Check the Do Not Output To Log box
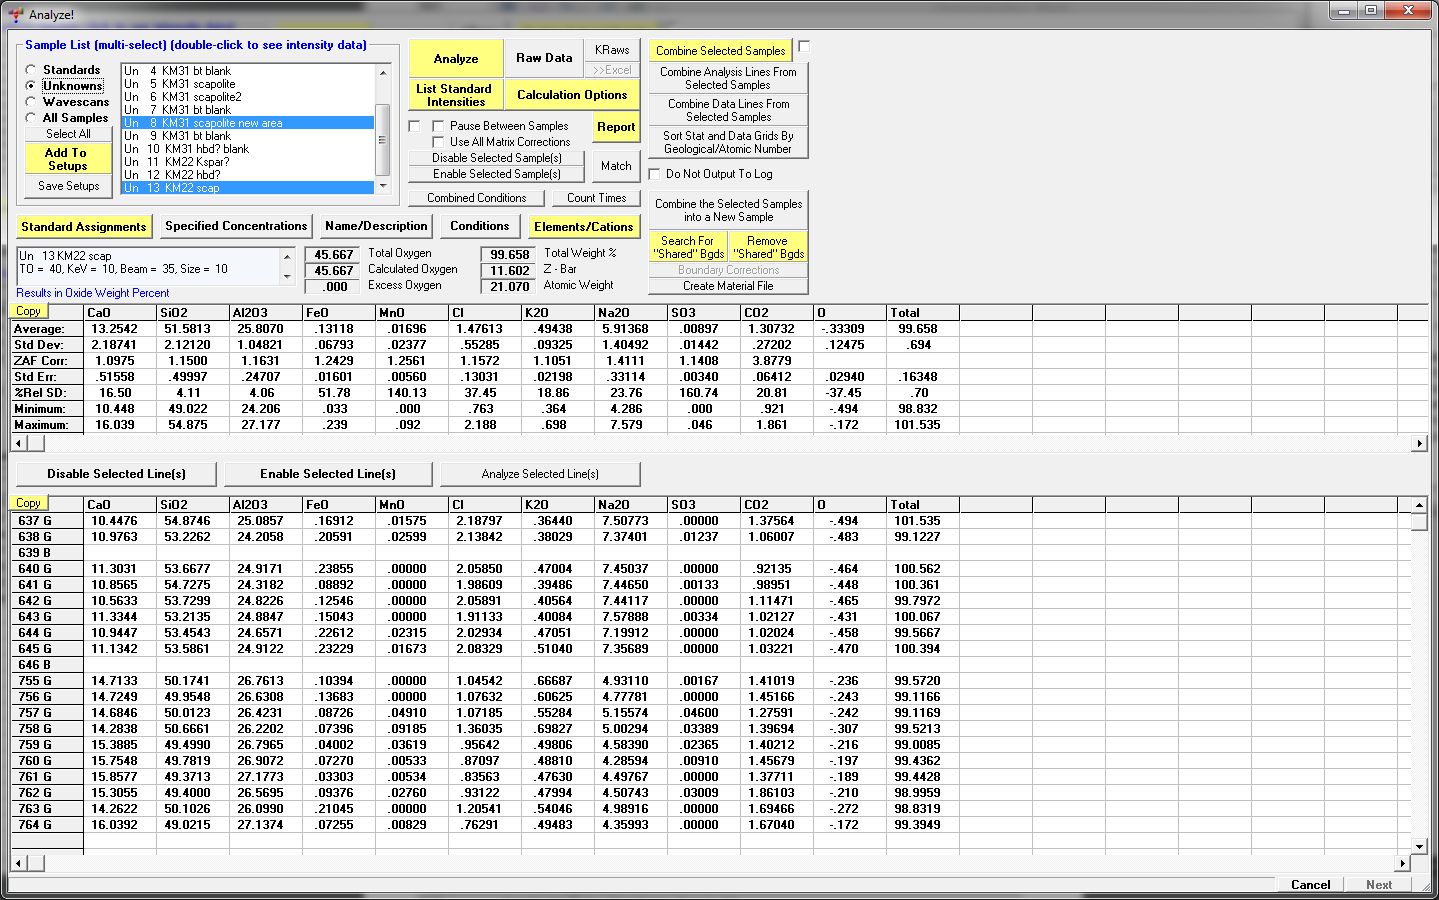Viewport: 1439px width, 900px height. pyautogui.click(x=655, y=174)
